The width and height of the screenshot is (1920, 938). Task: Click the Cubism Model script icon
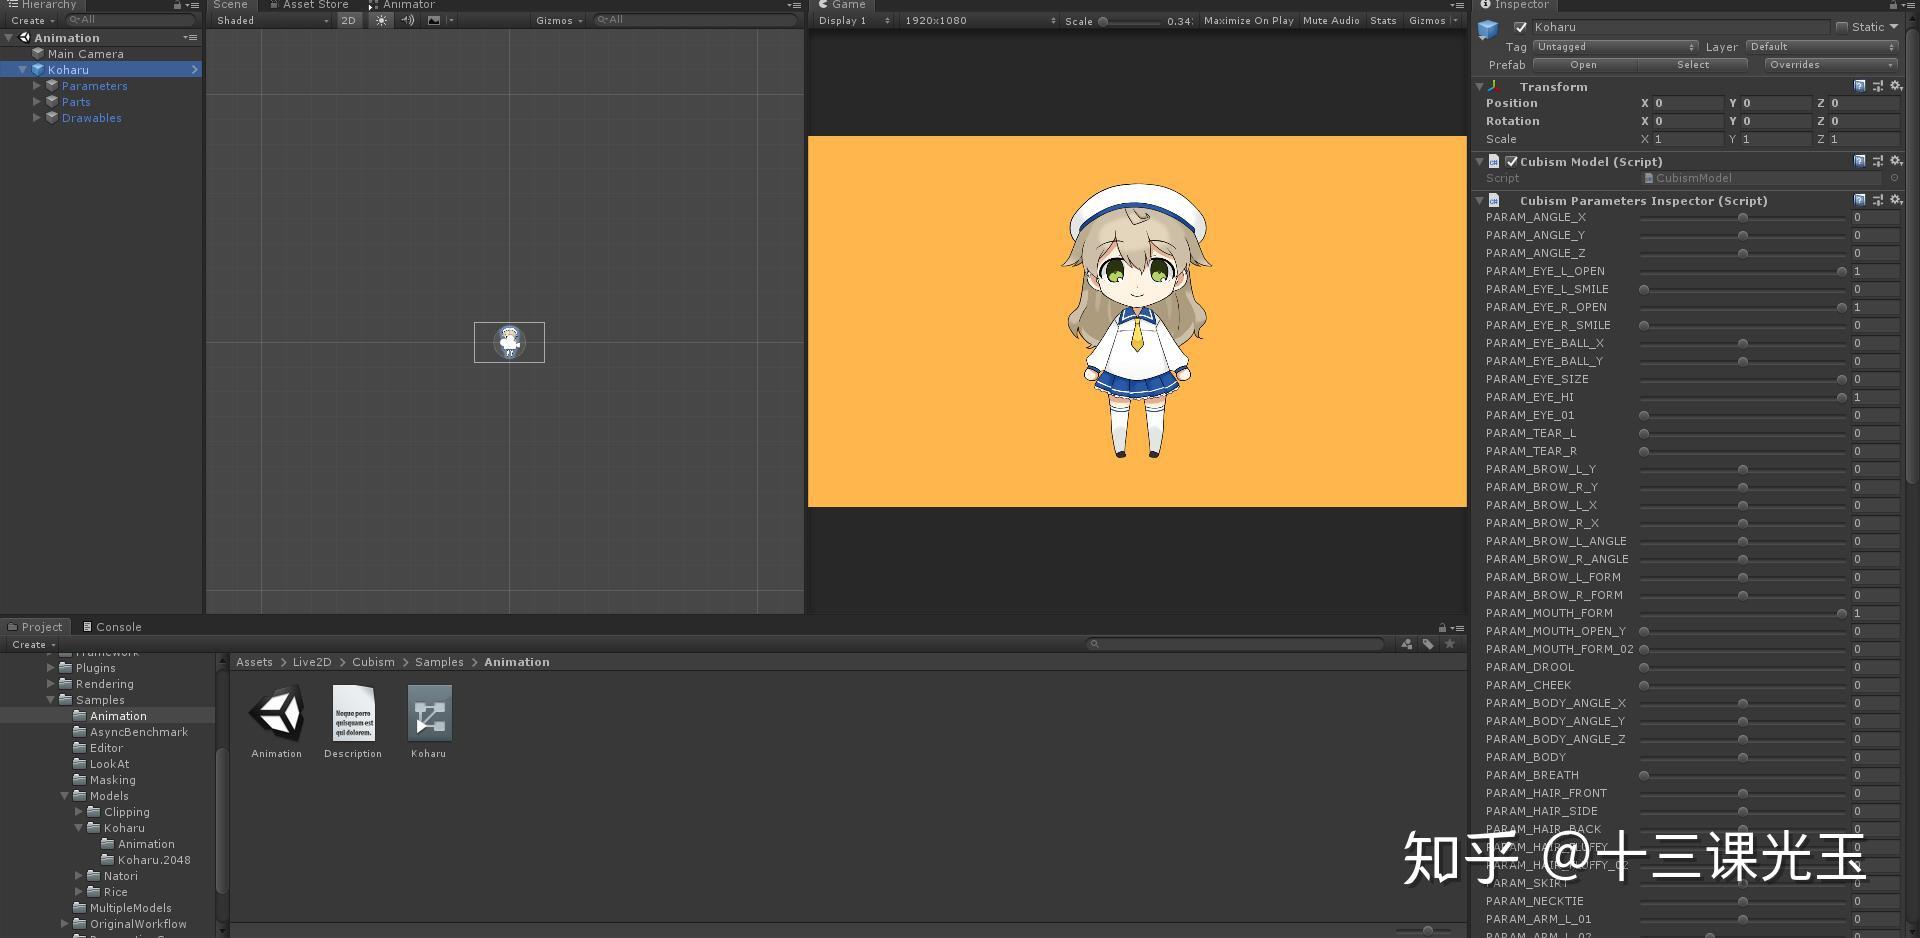coord(1494,161)
